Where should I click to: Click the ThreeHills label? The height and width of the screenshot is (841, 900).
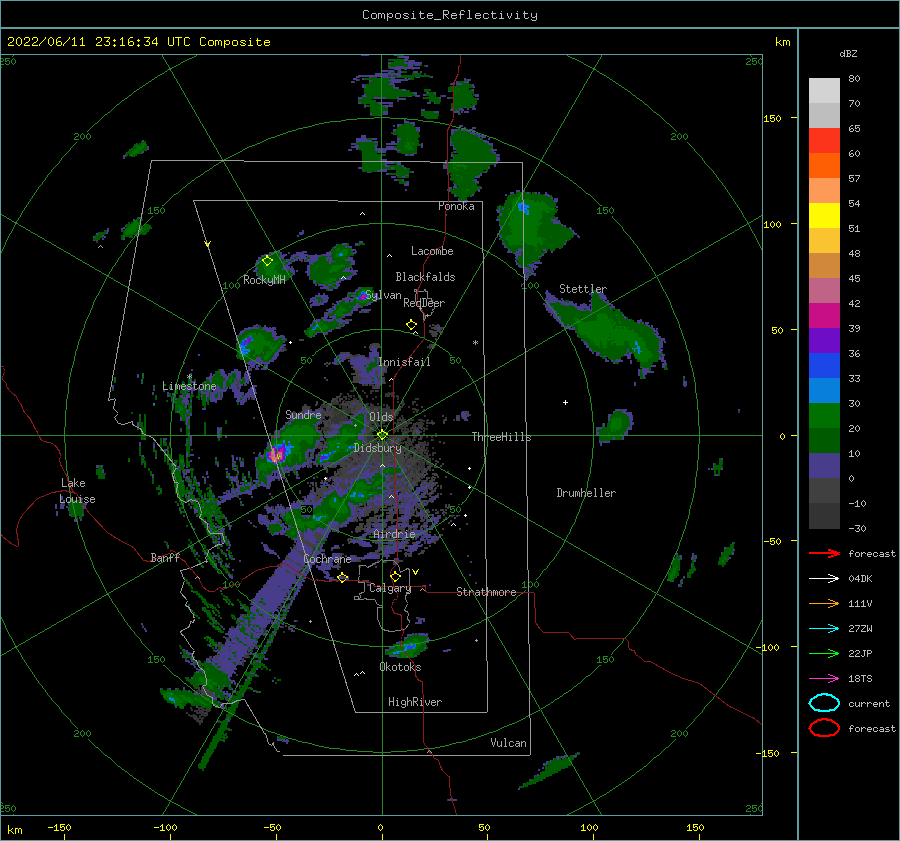click(x=502, y=437)
